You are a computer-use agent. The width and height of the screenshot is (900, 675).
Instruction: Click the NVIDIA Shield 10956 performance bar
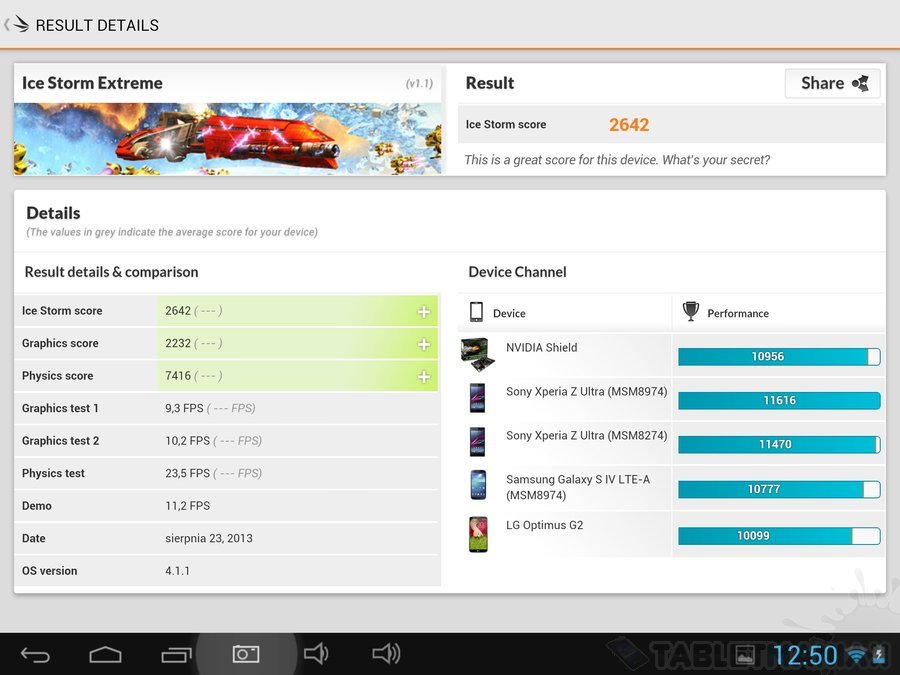(779, 356)
